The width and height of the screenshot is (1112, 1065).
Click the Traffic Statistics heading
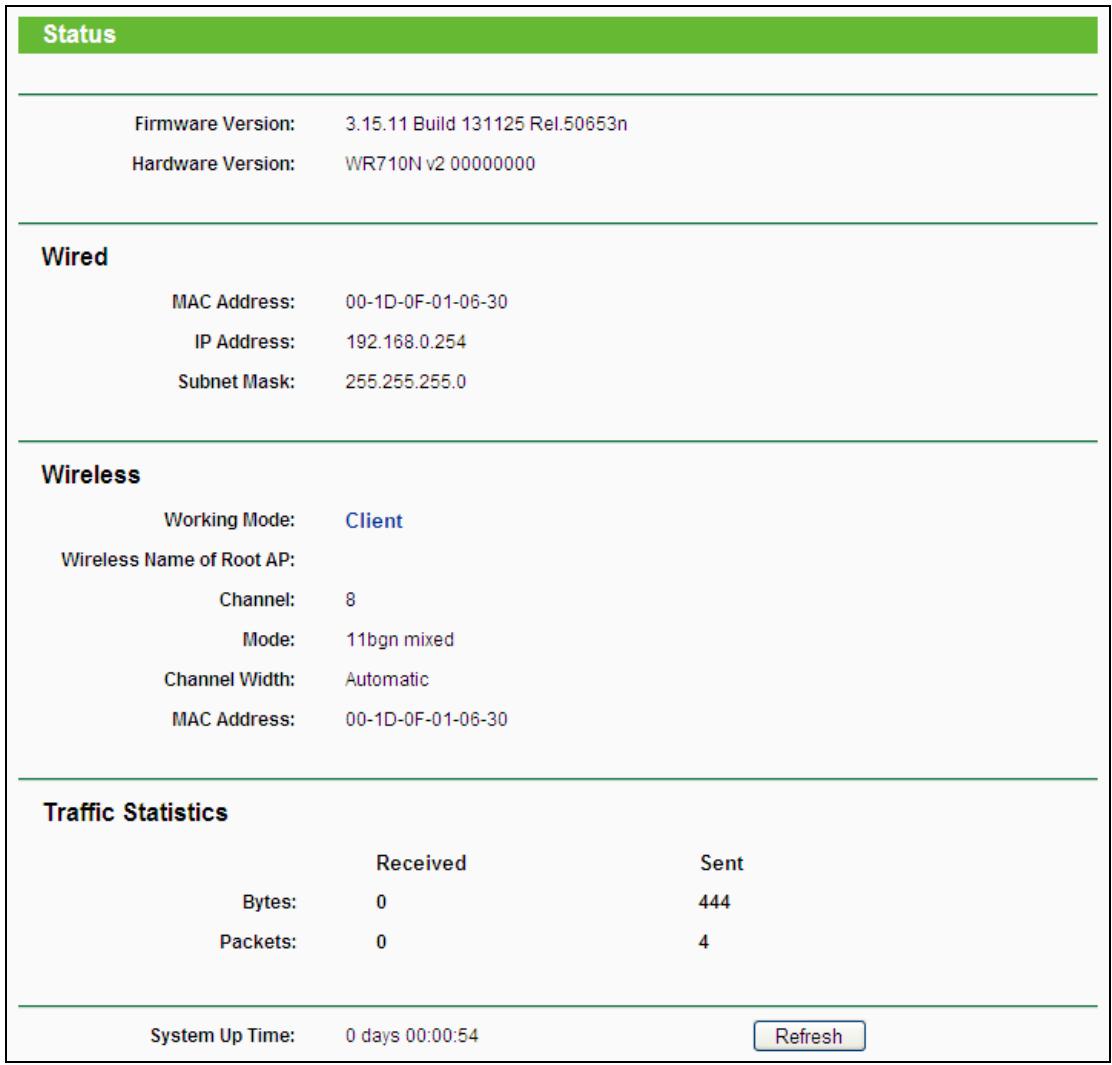[x=135, y=812]
